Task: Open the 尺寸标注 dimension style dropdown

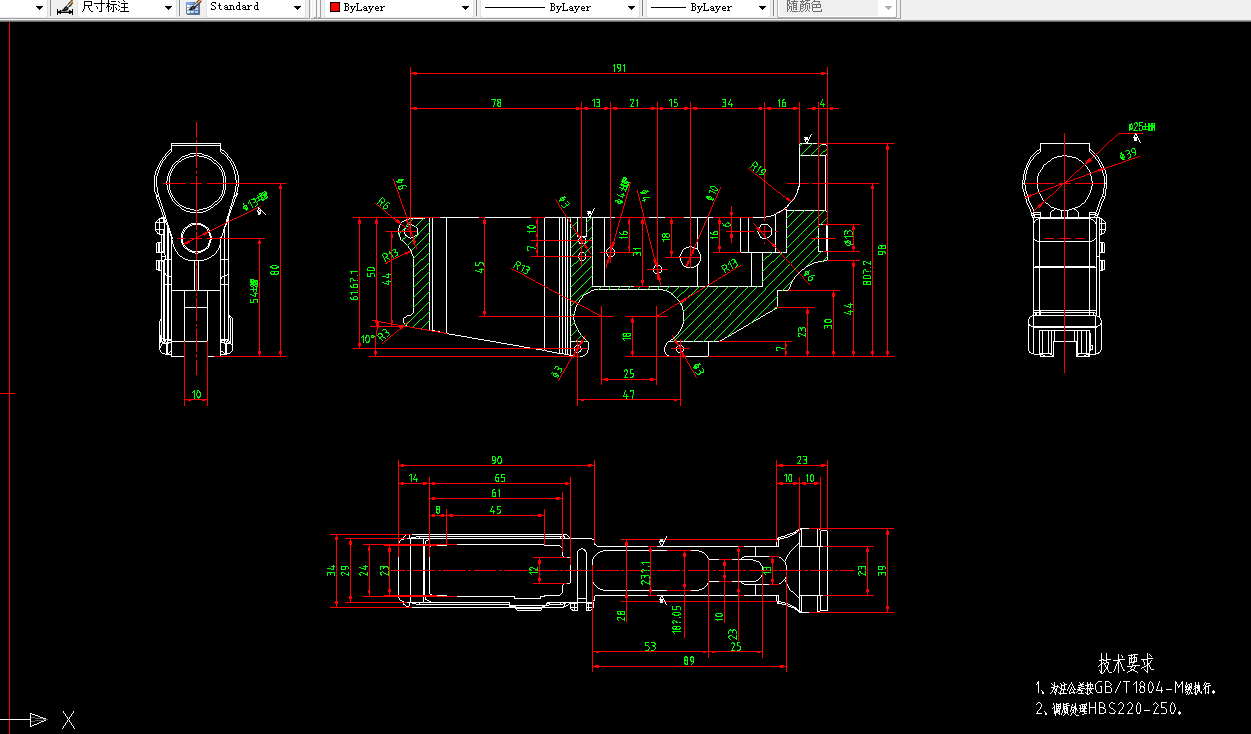Action: point(169,8)
